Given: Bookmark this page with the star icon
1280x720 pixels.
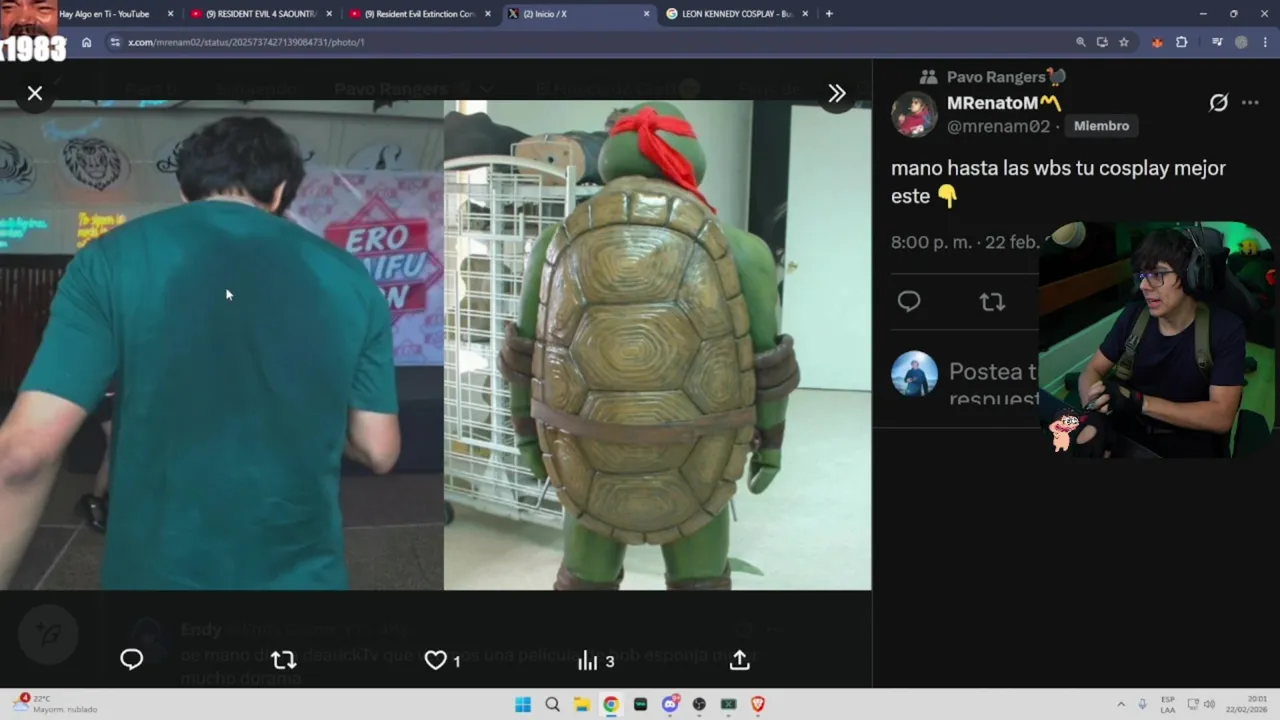Looking at the screenshot, I should [1124, 42].
